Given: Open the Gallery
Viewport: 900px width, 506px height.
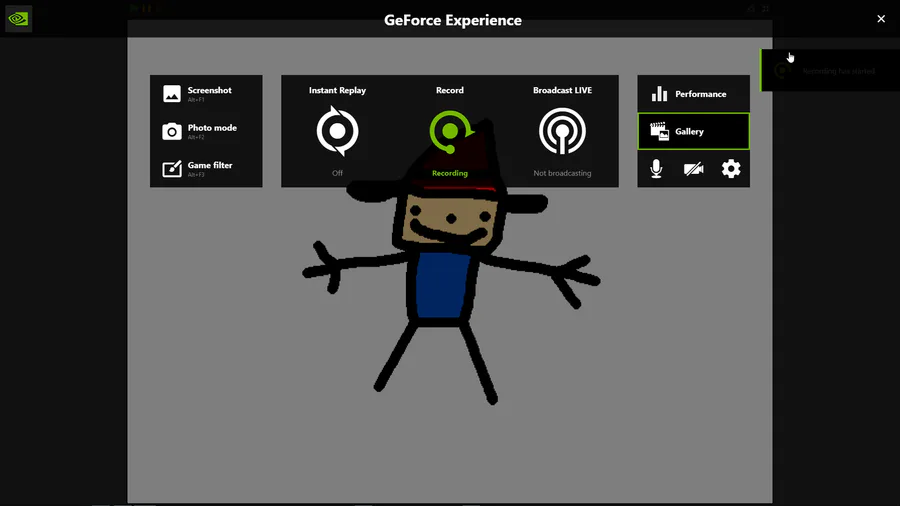Looking at the screenshot, I should pyautogui.click(x=693, y=131).
